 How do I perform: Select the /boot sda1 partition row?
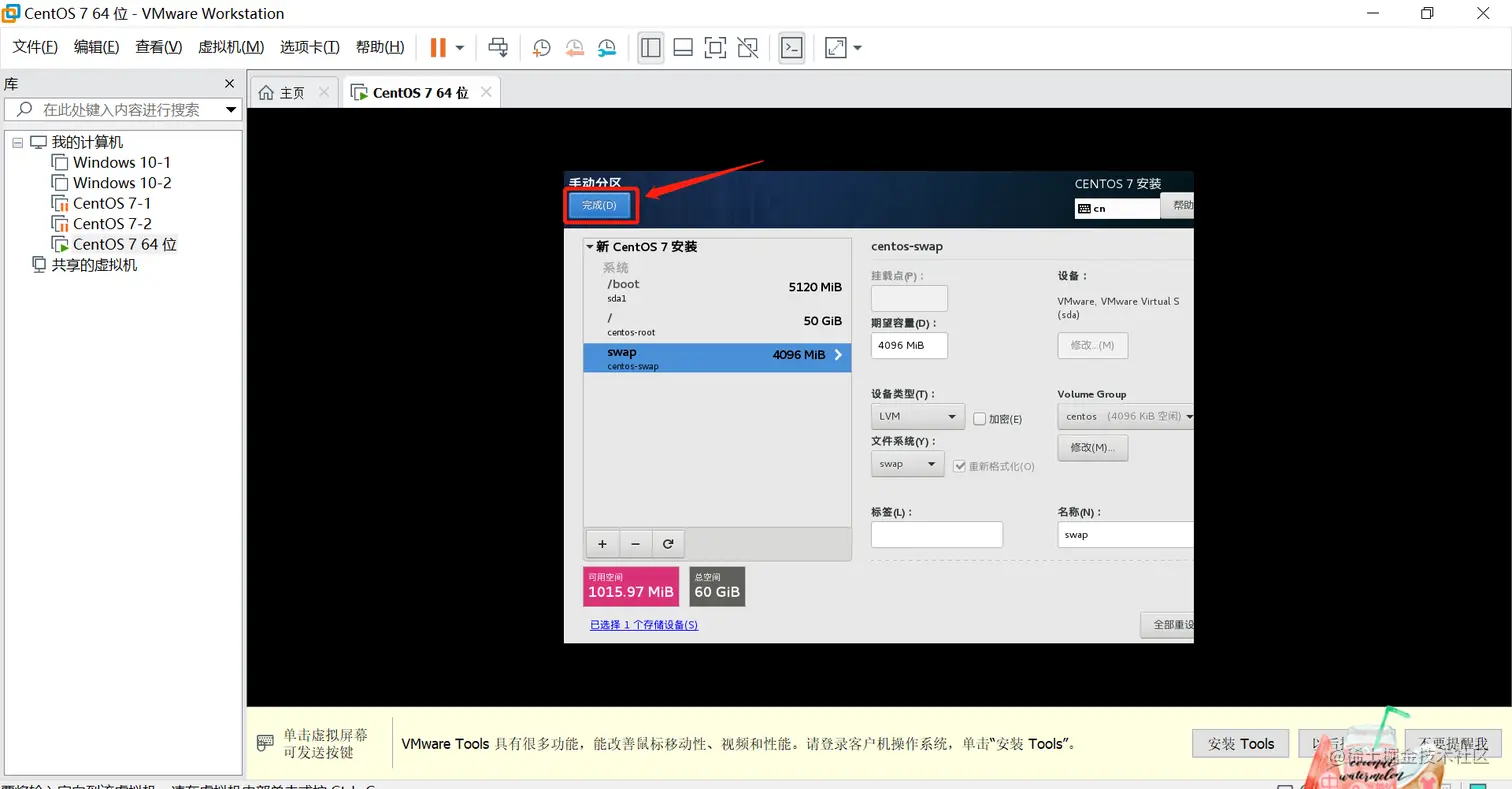(717, 290)
